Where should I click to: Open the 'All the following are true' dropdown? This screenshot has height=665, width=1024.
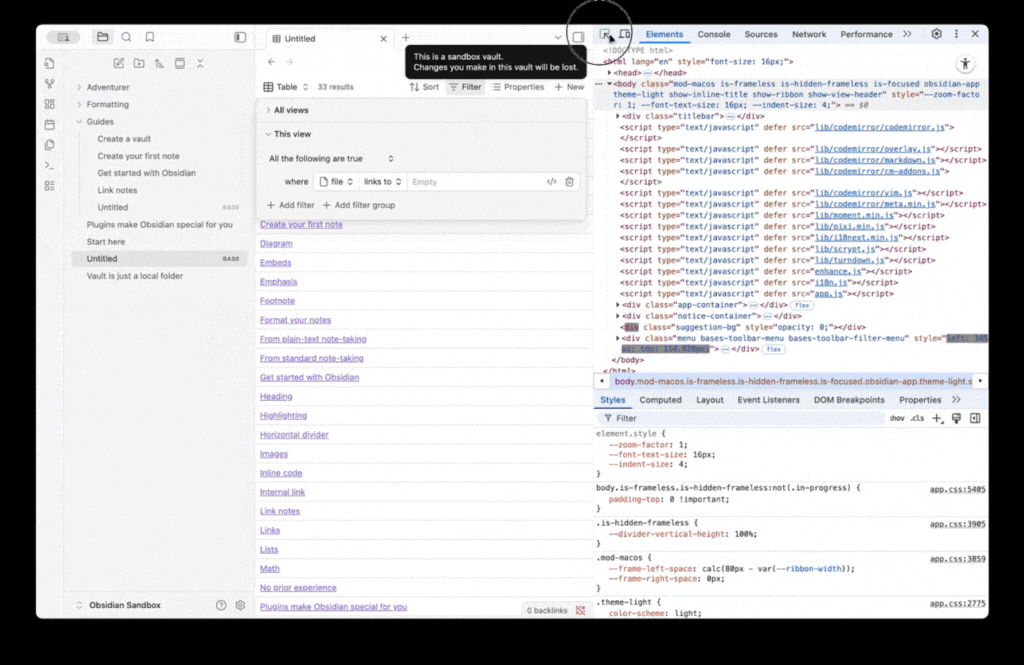pyautogui.click(x=330, y=159)
